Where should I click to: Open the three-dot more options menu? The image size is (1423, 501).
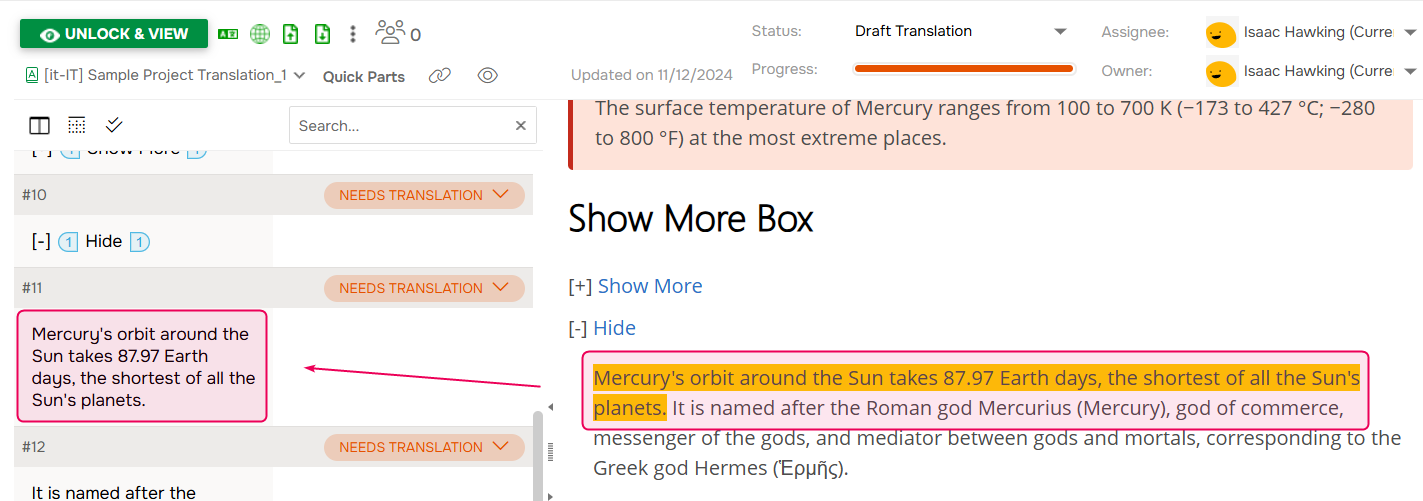[352, 34]
